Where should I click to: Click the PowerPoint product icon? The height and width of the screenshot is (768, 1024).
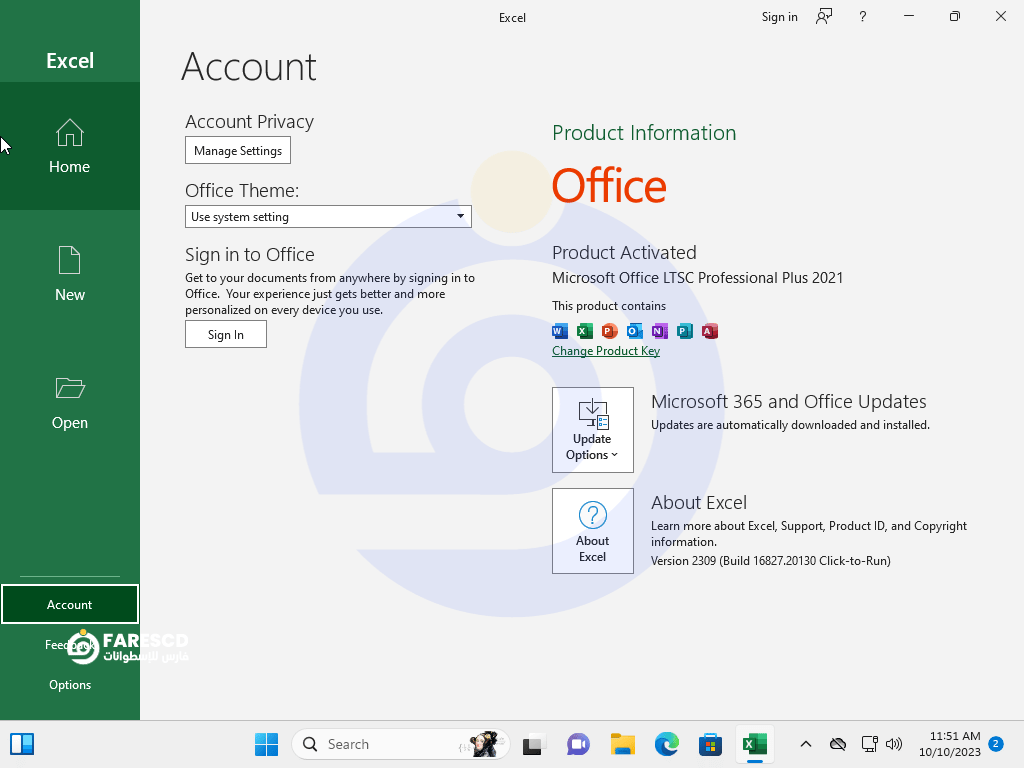pyautogui.click(x=609, y=331)
